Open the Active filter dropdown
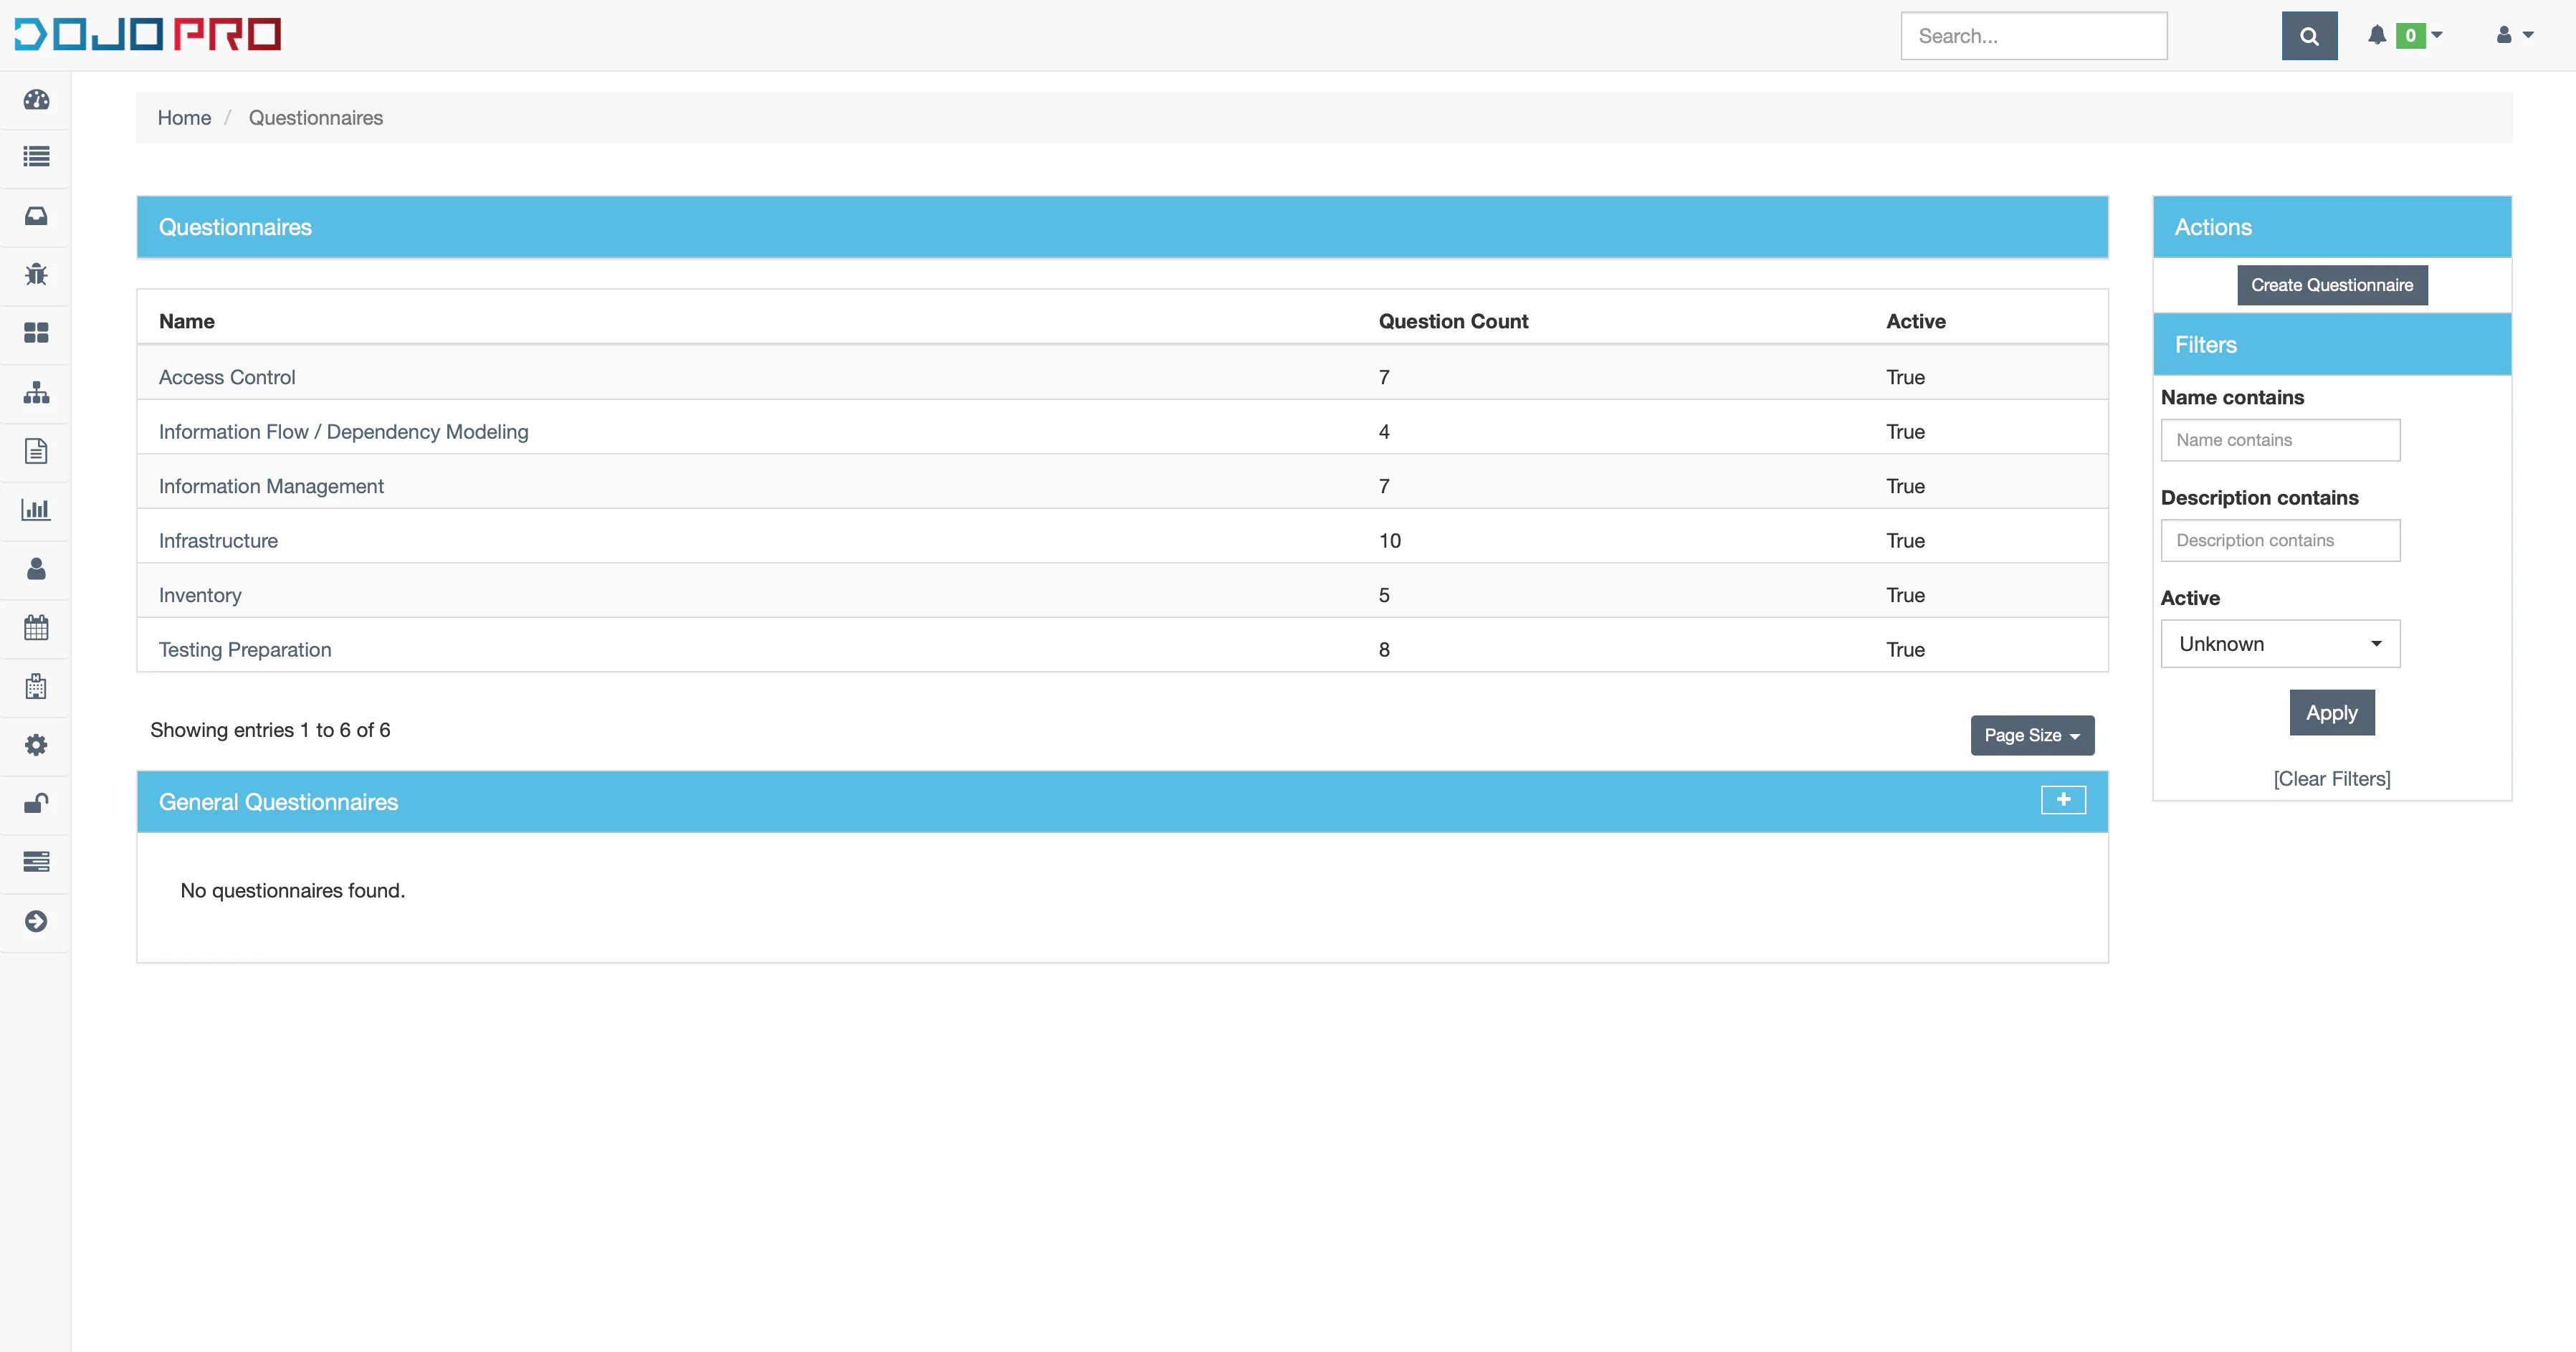This screenshot has height=1352, width=2576. 2279,643
